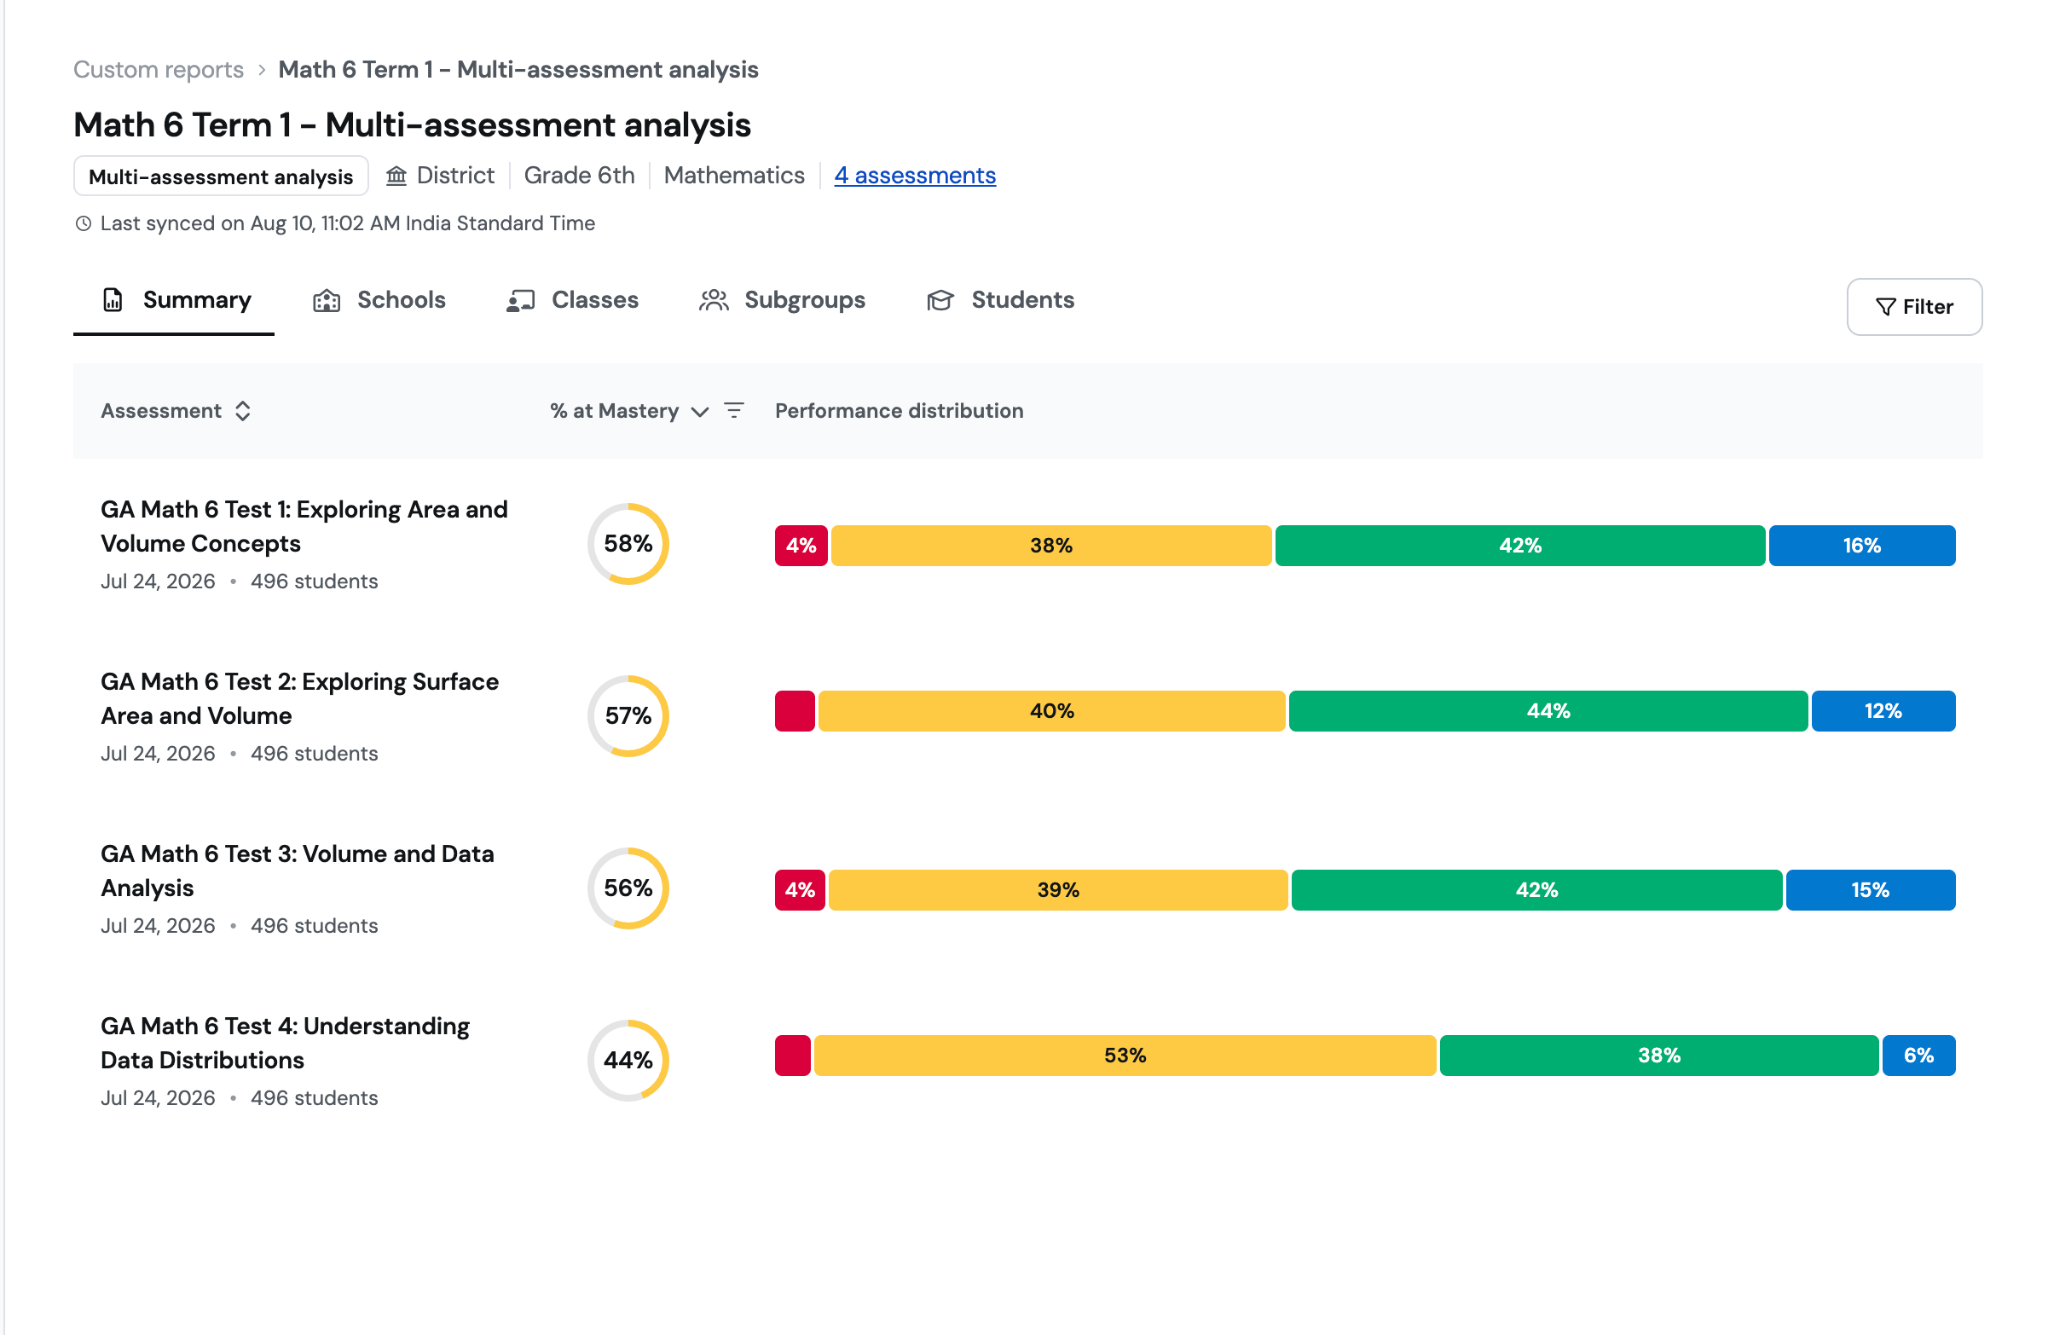The image size is (2048, 1335).
Task: Click the breadcrumb chevron after Custom reports
Action: [261, 70]
